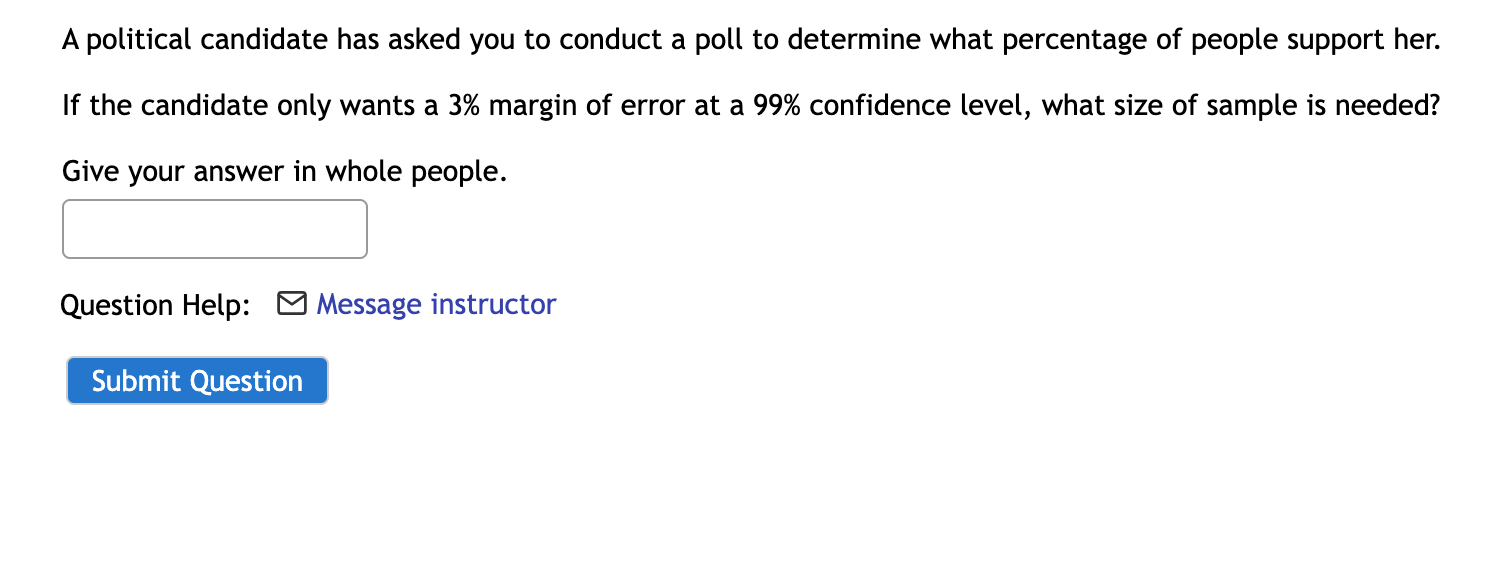1485x576 pixels.
Task: Open instructor messaging from Question Help row
Action: tap(434, 304)
